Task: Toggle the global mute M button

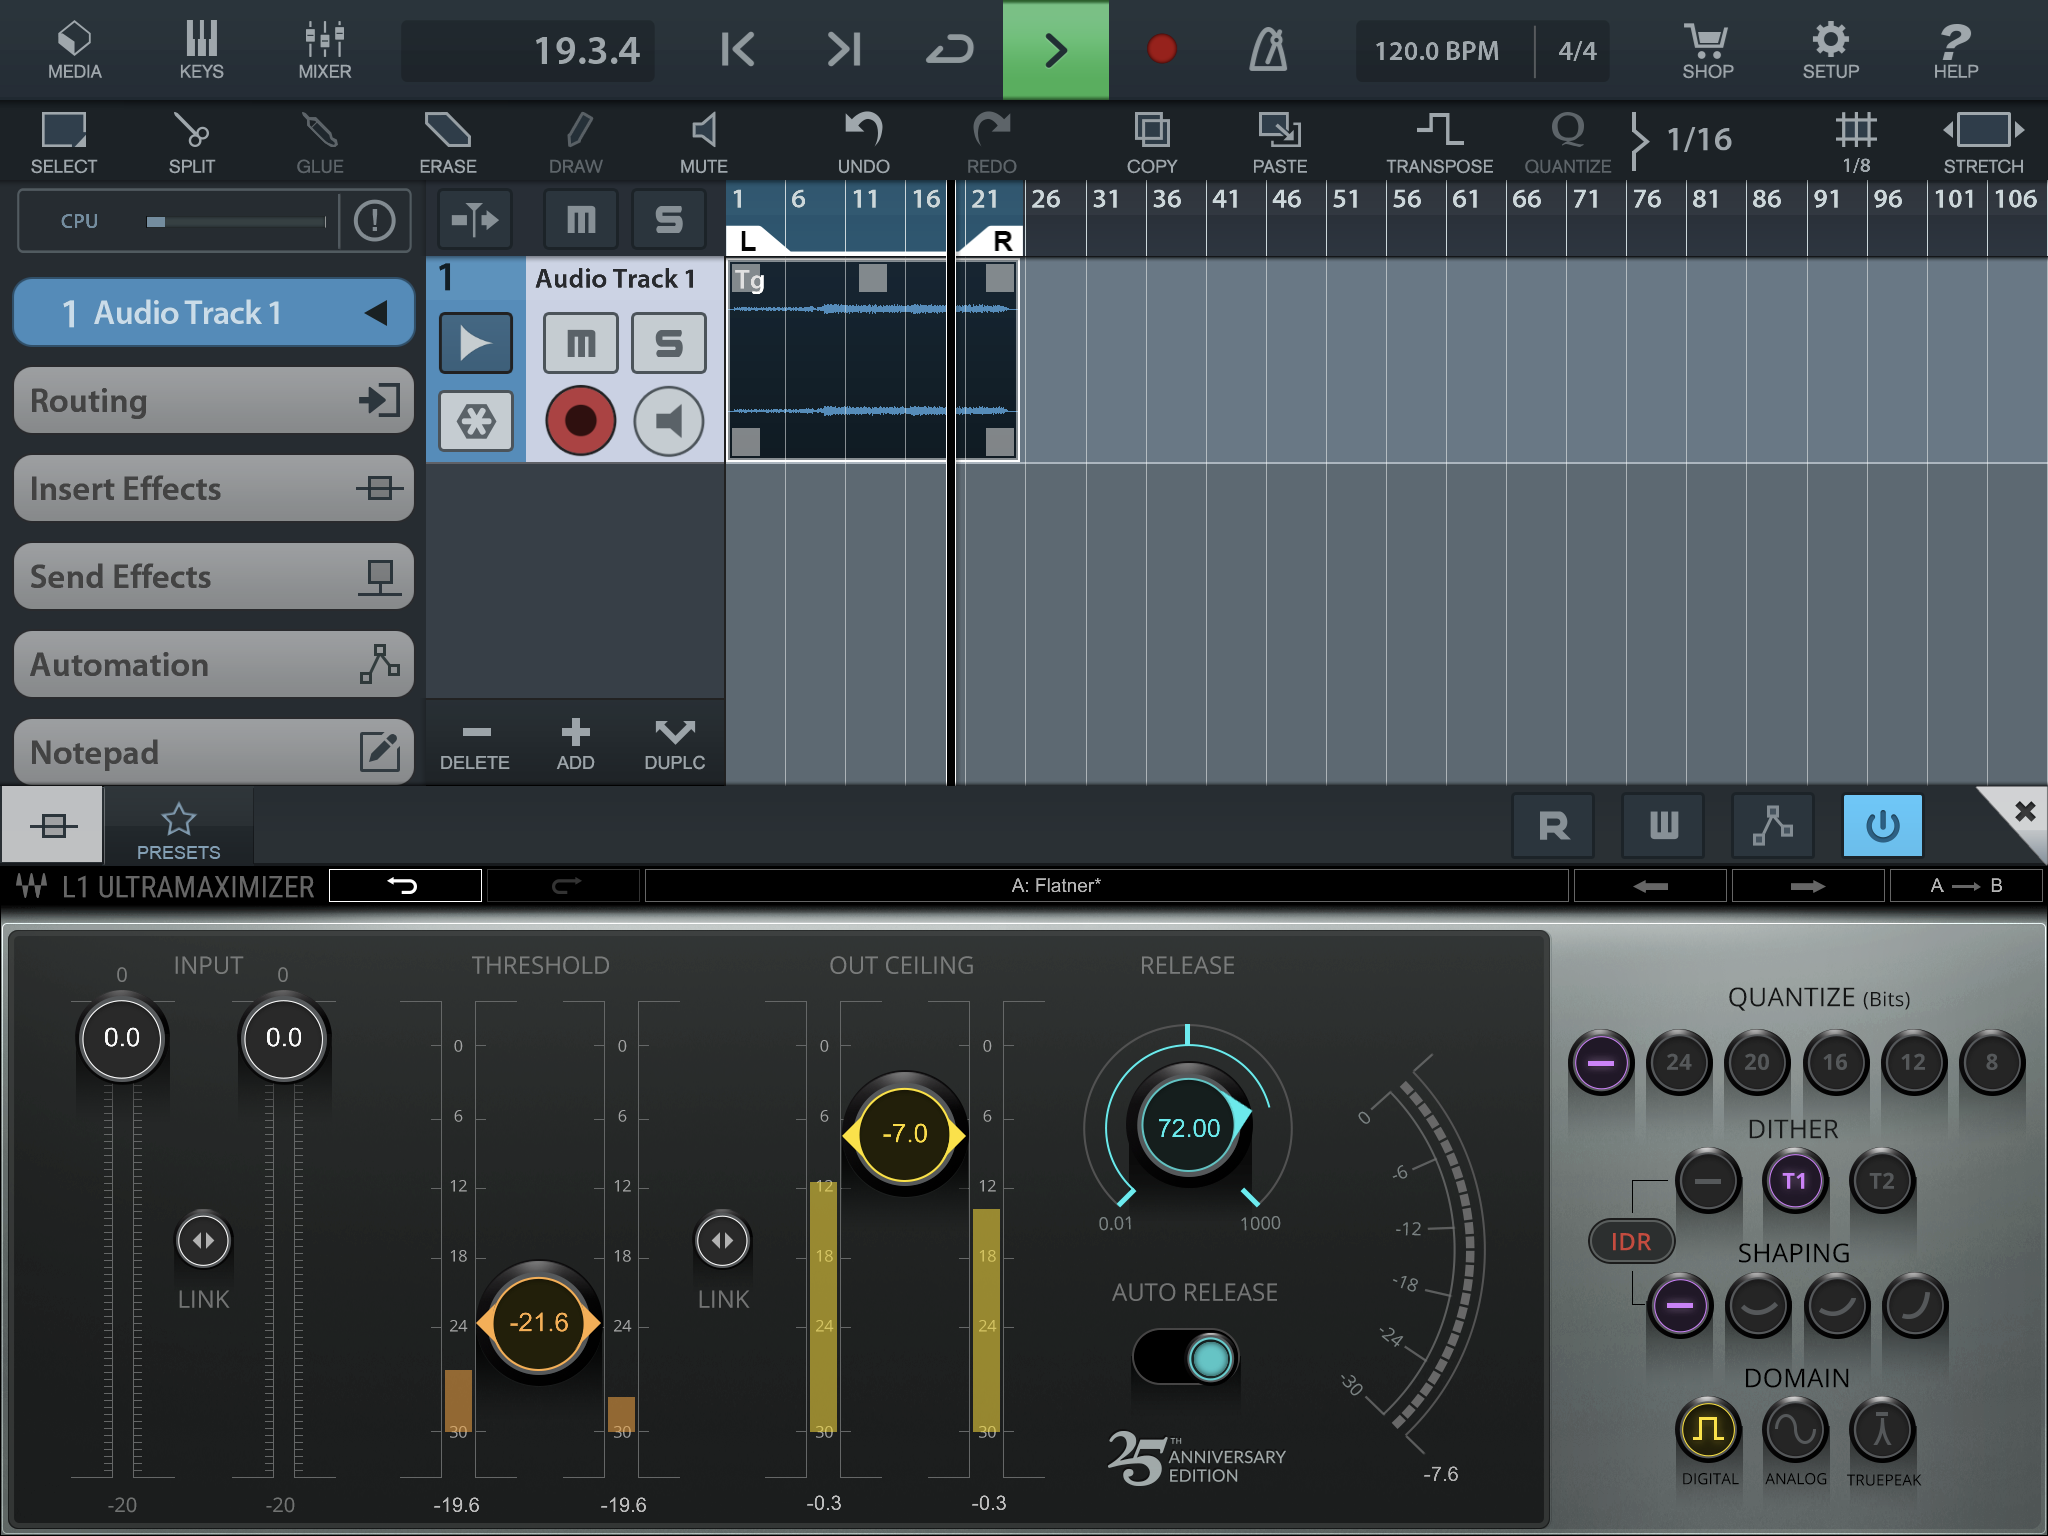Action: (x=581, y=219)
